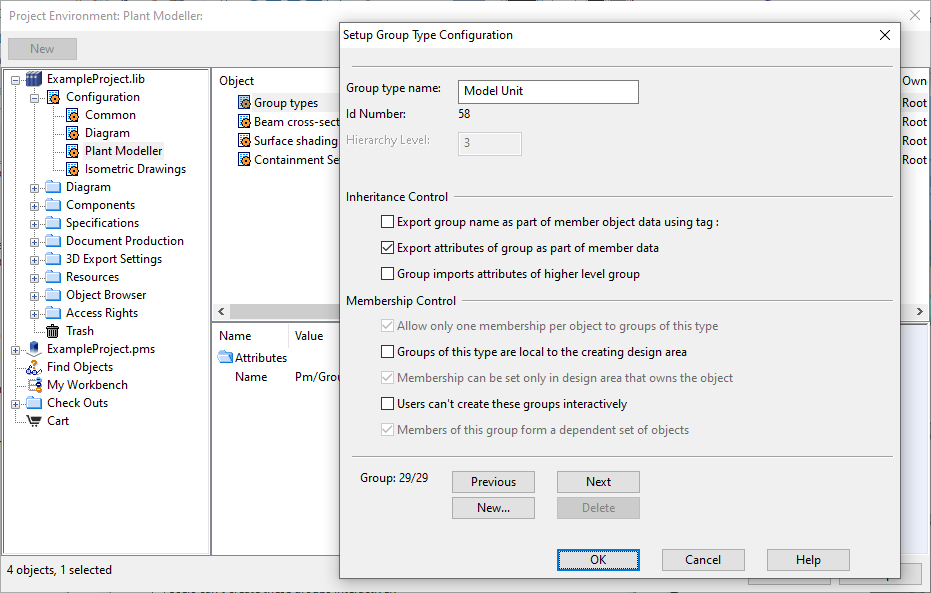The width and height of the screenshot is (931, 593).
Task: Enable export group name using tag checkbox
Action: pos(388,222)
